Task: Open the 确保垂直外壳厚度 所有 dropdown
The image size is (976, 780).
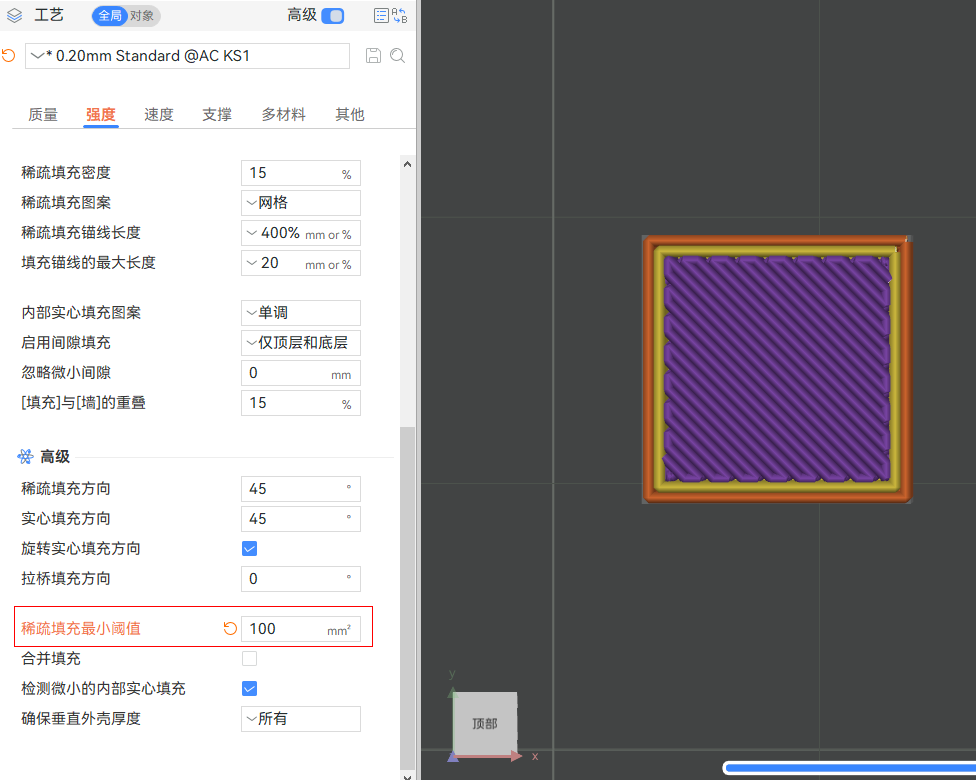Action: pyautogui.click(x=301, y=718)
